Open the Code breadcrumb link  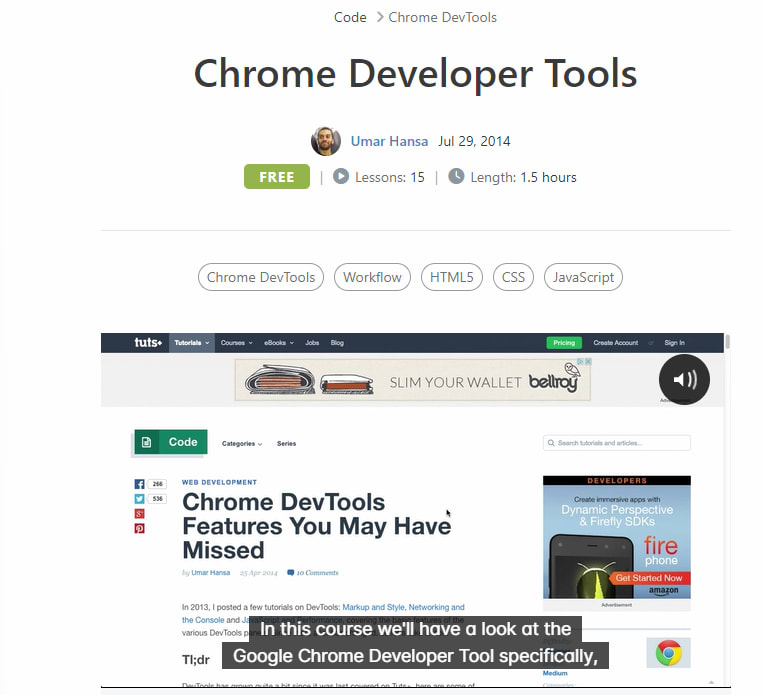pyautogui.click(x=350, y=17)
